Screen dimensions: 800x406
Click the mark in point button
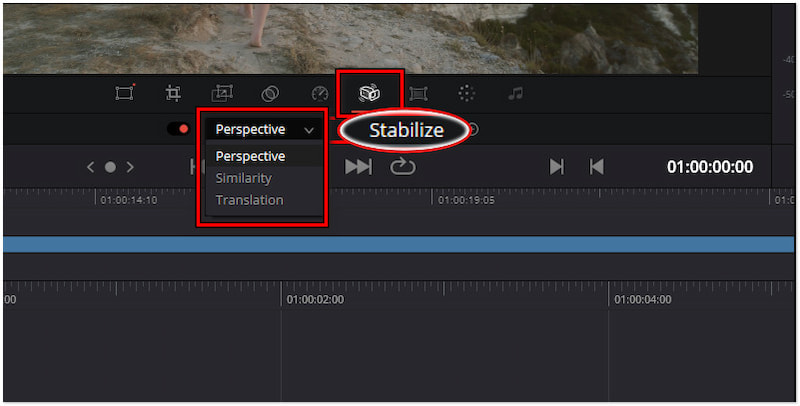click(x=557, y=167)
